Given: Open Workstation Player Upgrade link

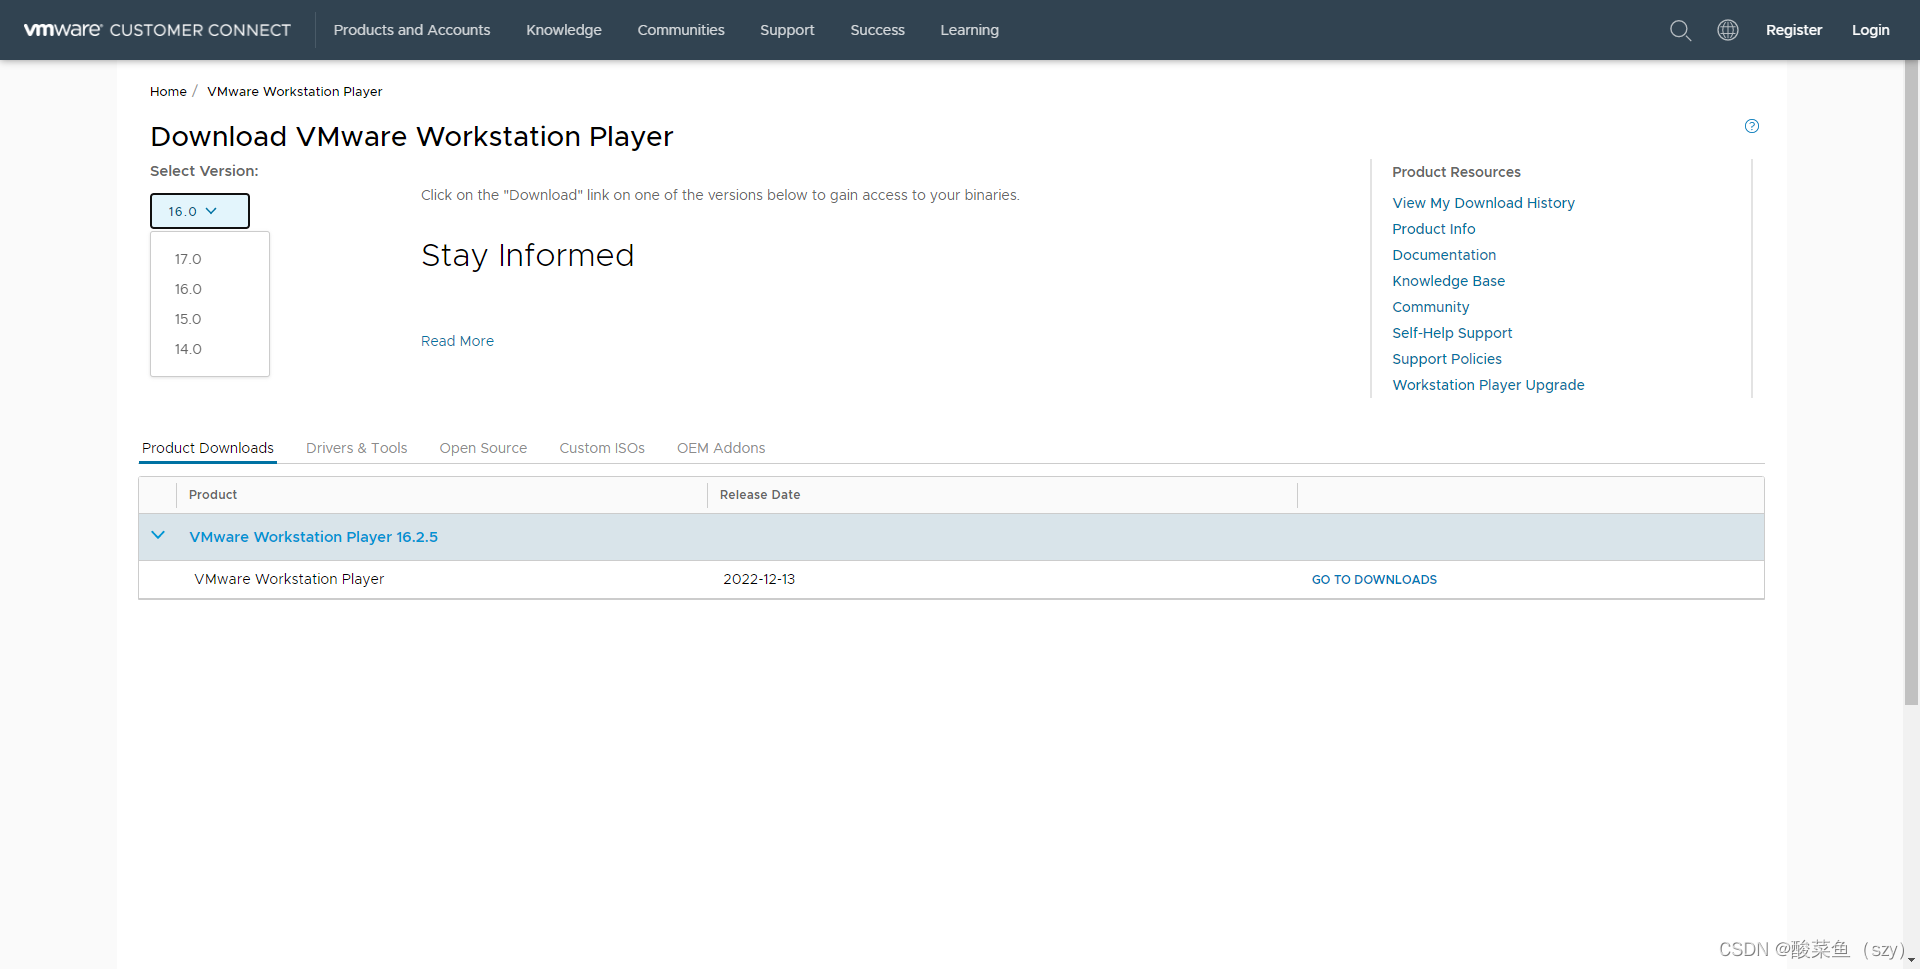Looking at the screenshot, I should (x=1488, y=385).
